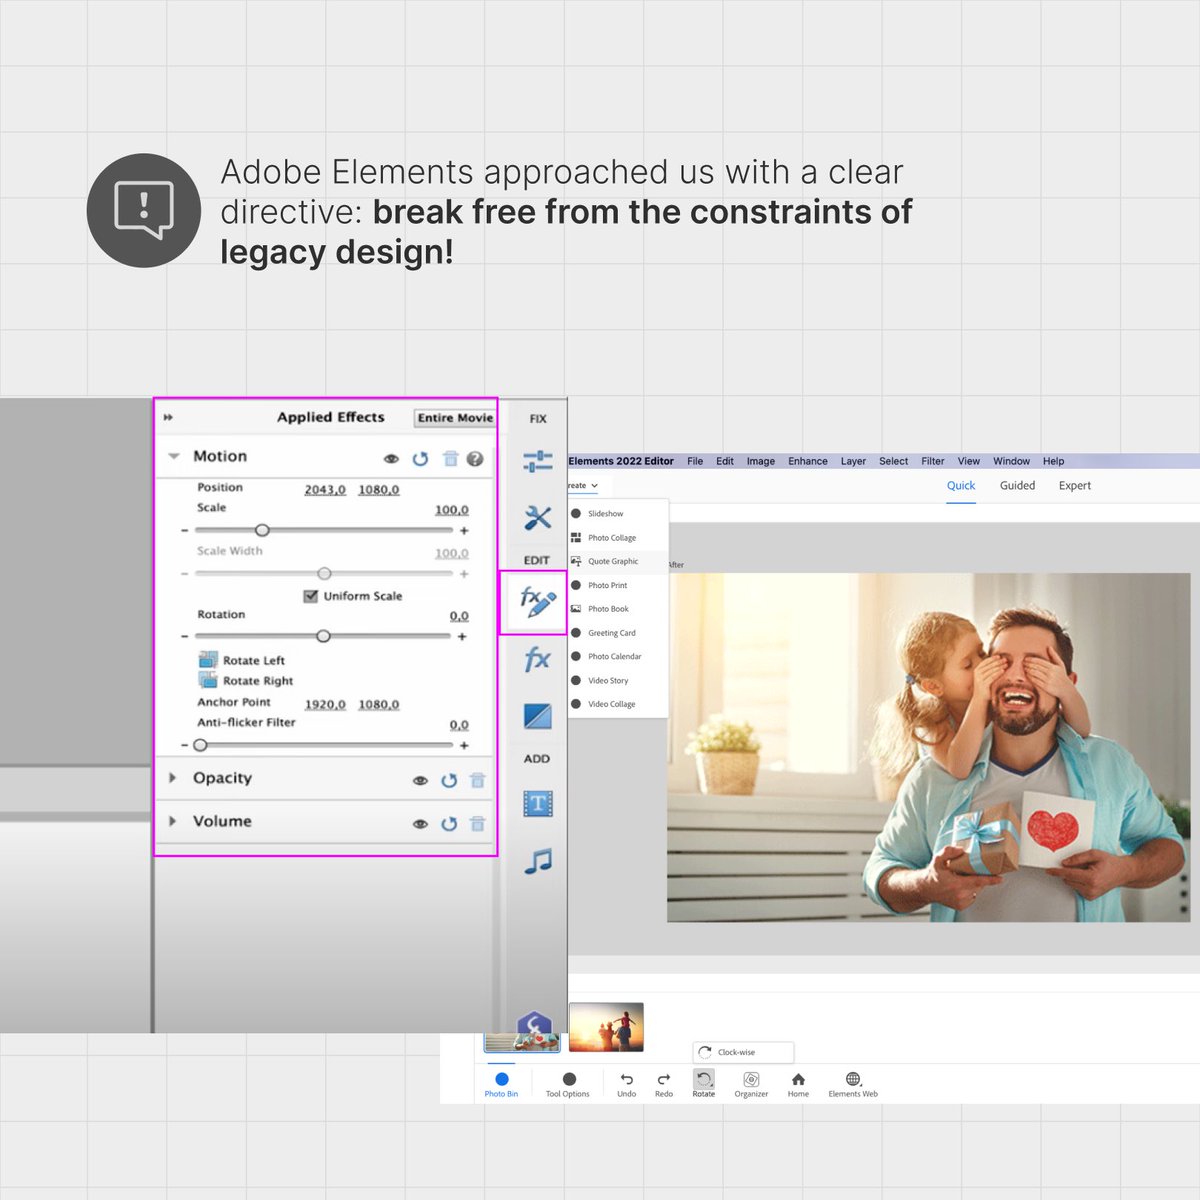Screen dimensions: 1200x1200
Task: Reset the Motion effect
Action: (420, 458)
